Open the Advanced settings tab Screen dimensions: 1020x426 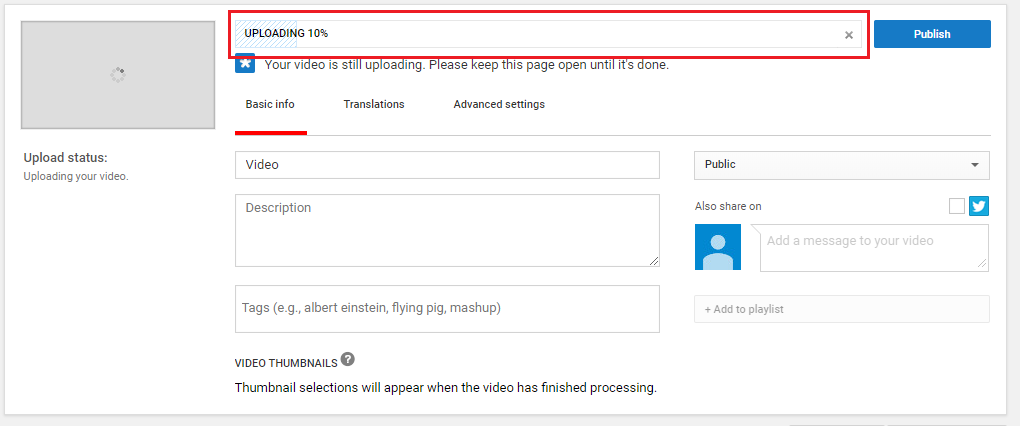[499, 104]
